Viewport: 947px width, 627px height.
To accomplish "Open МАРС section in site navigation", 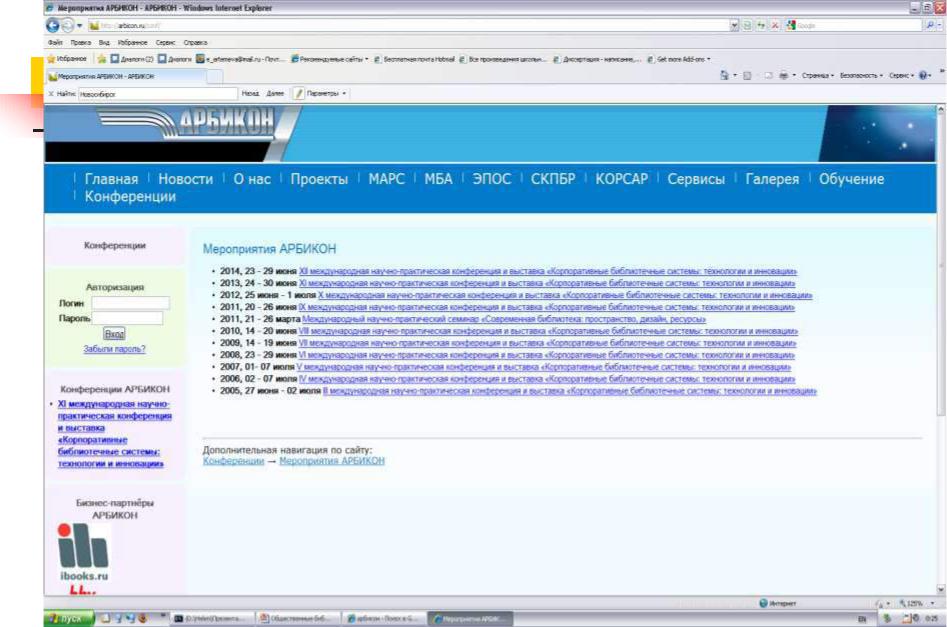I will 387,179.
